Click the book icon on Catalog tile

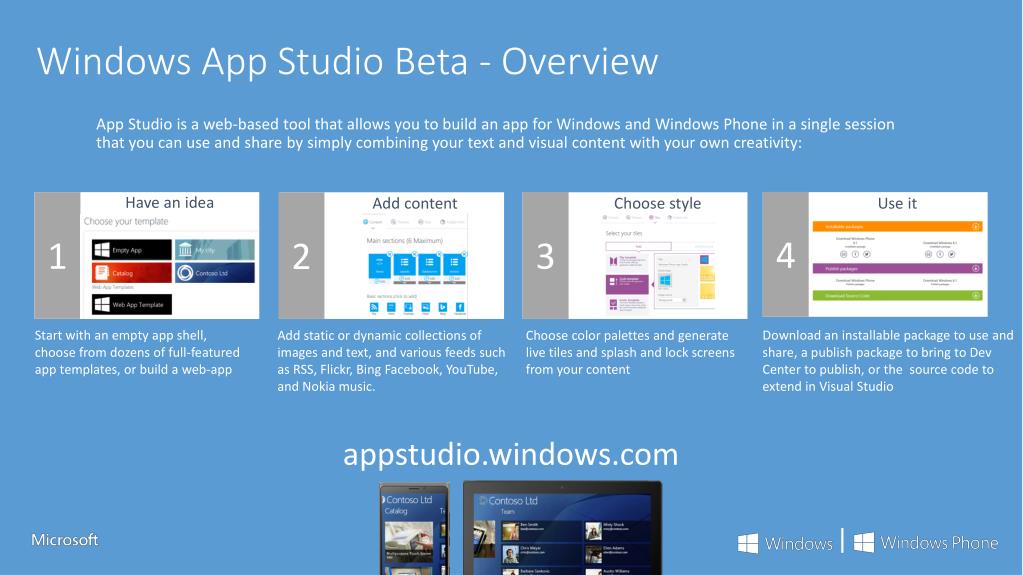[102, 273]
